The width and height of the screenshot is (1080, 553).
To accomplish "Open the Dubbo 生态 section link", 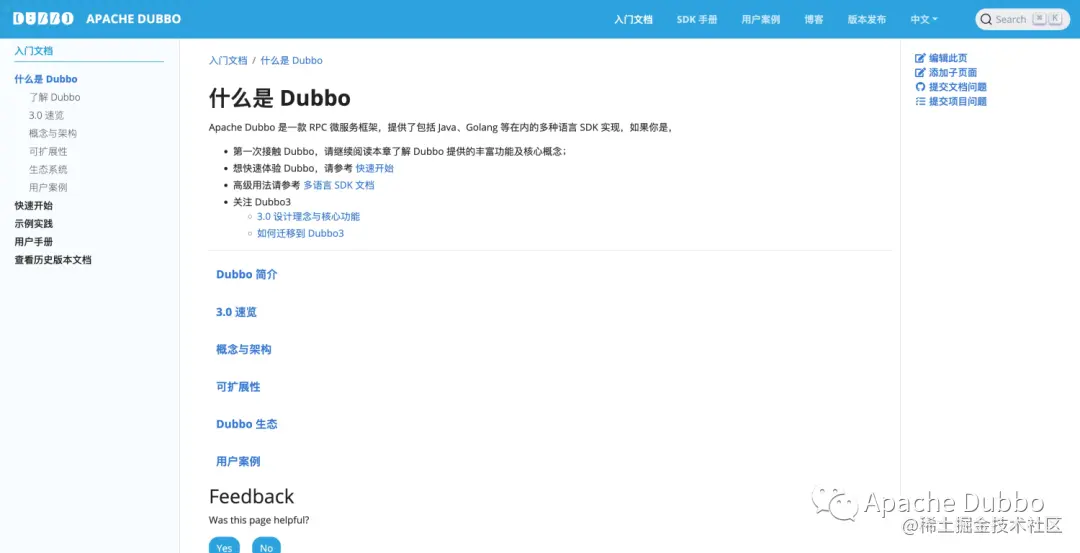I will [247, 424].
